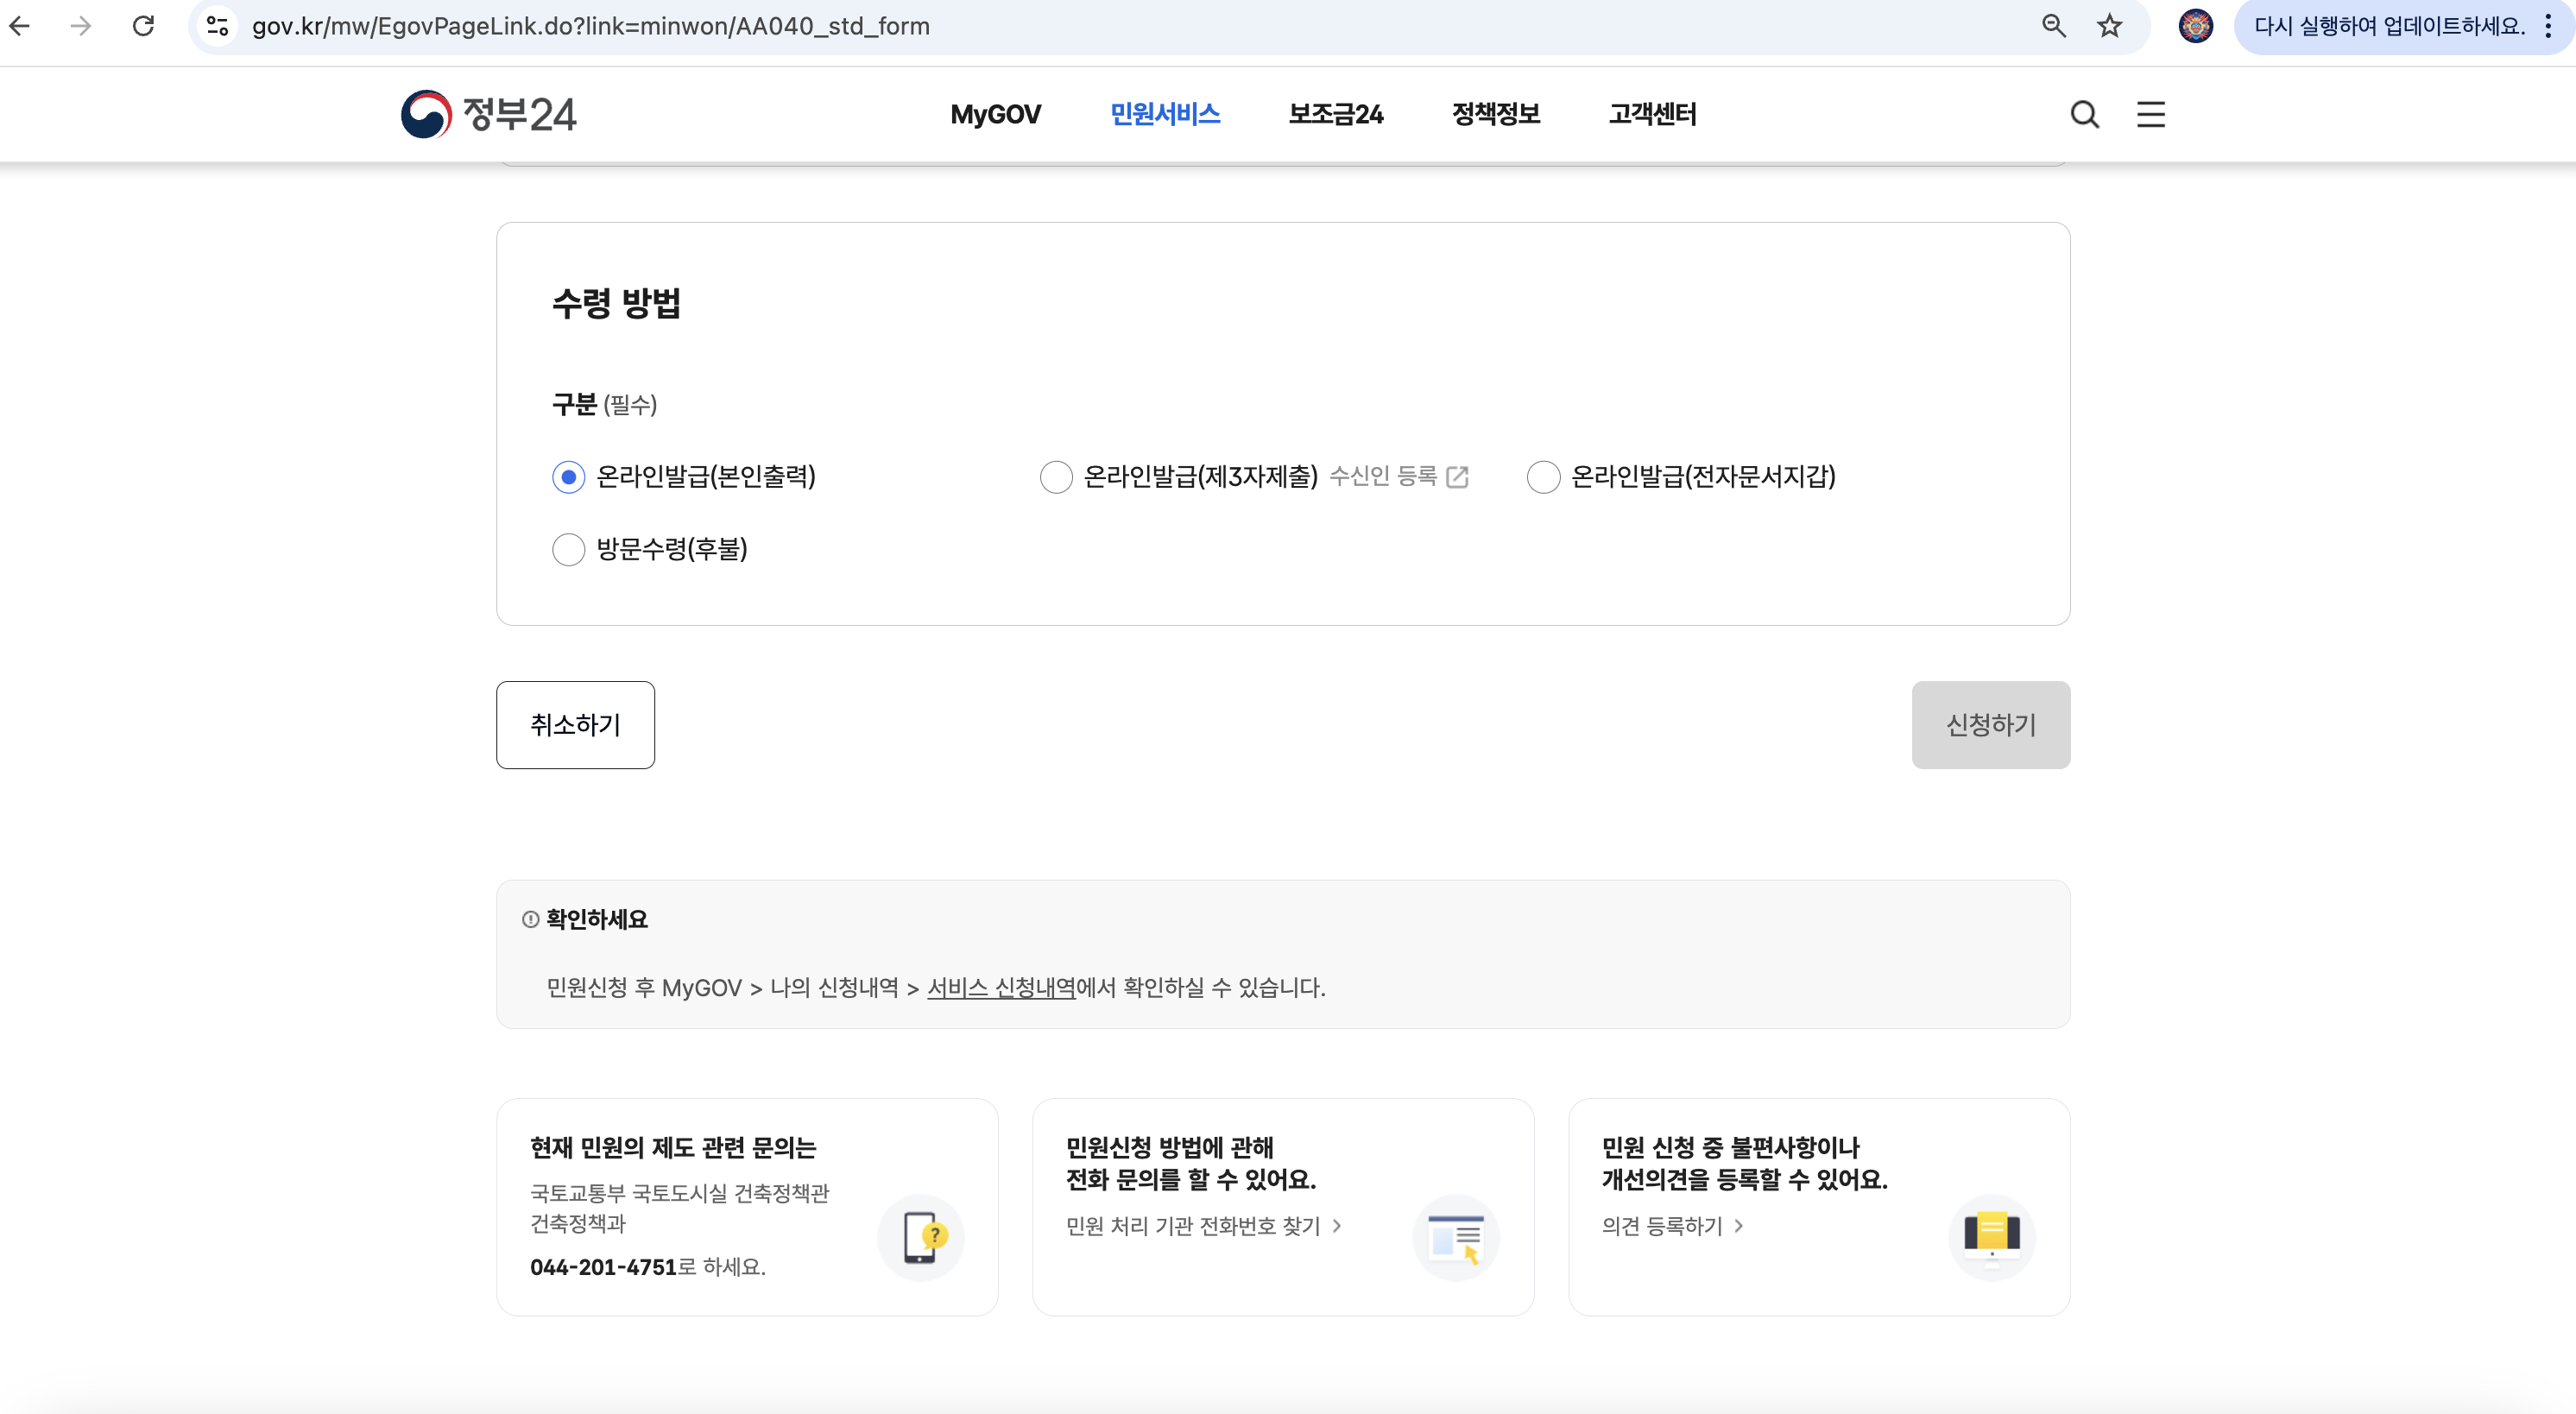This screenshot has width=2576, height=1414.
Task: Select 온라인발급(본인출력) radio button
Action: point(568,477)
